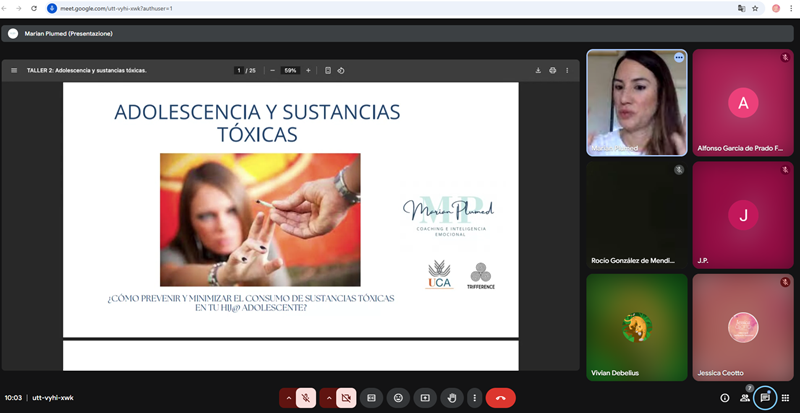
Task: Reload the browser page
Action: pyautogui.click(x=34, y=9)
